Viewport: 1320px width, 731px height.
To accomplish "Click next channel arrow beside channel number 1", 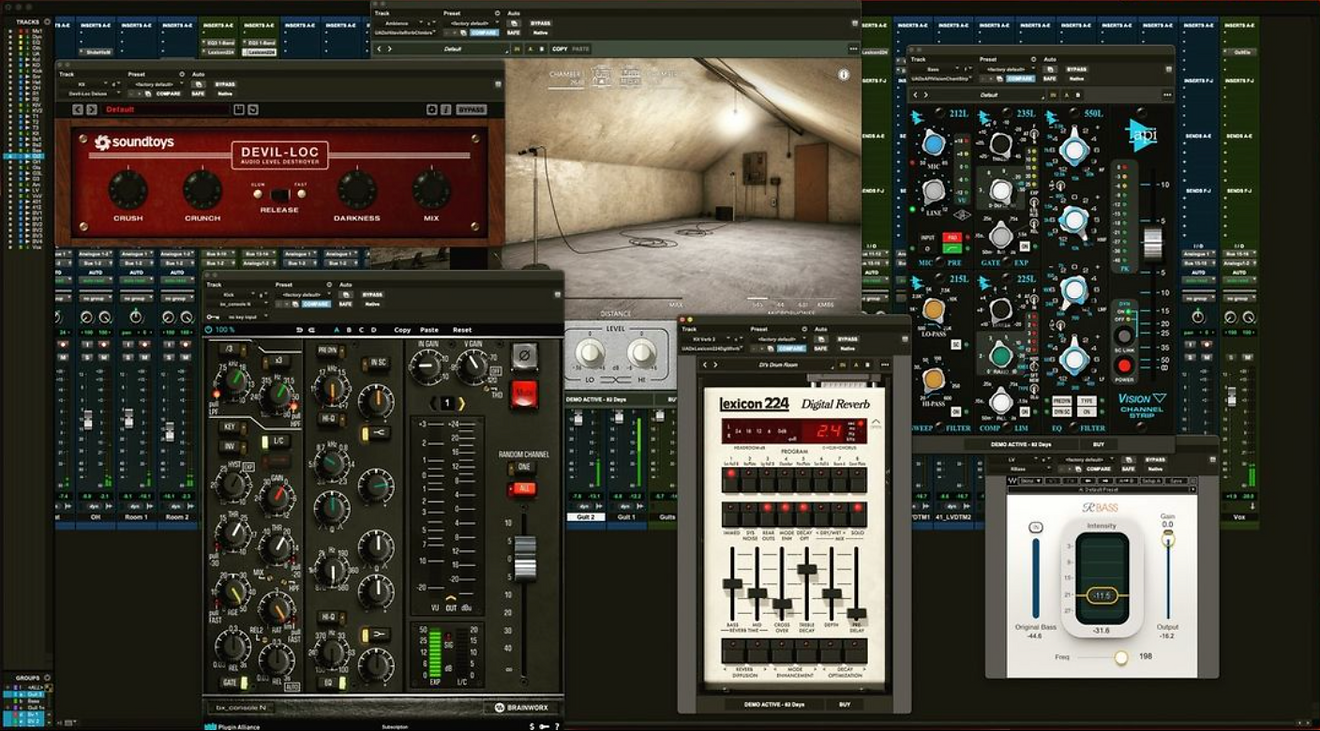I will coord(461,402).
